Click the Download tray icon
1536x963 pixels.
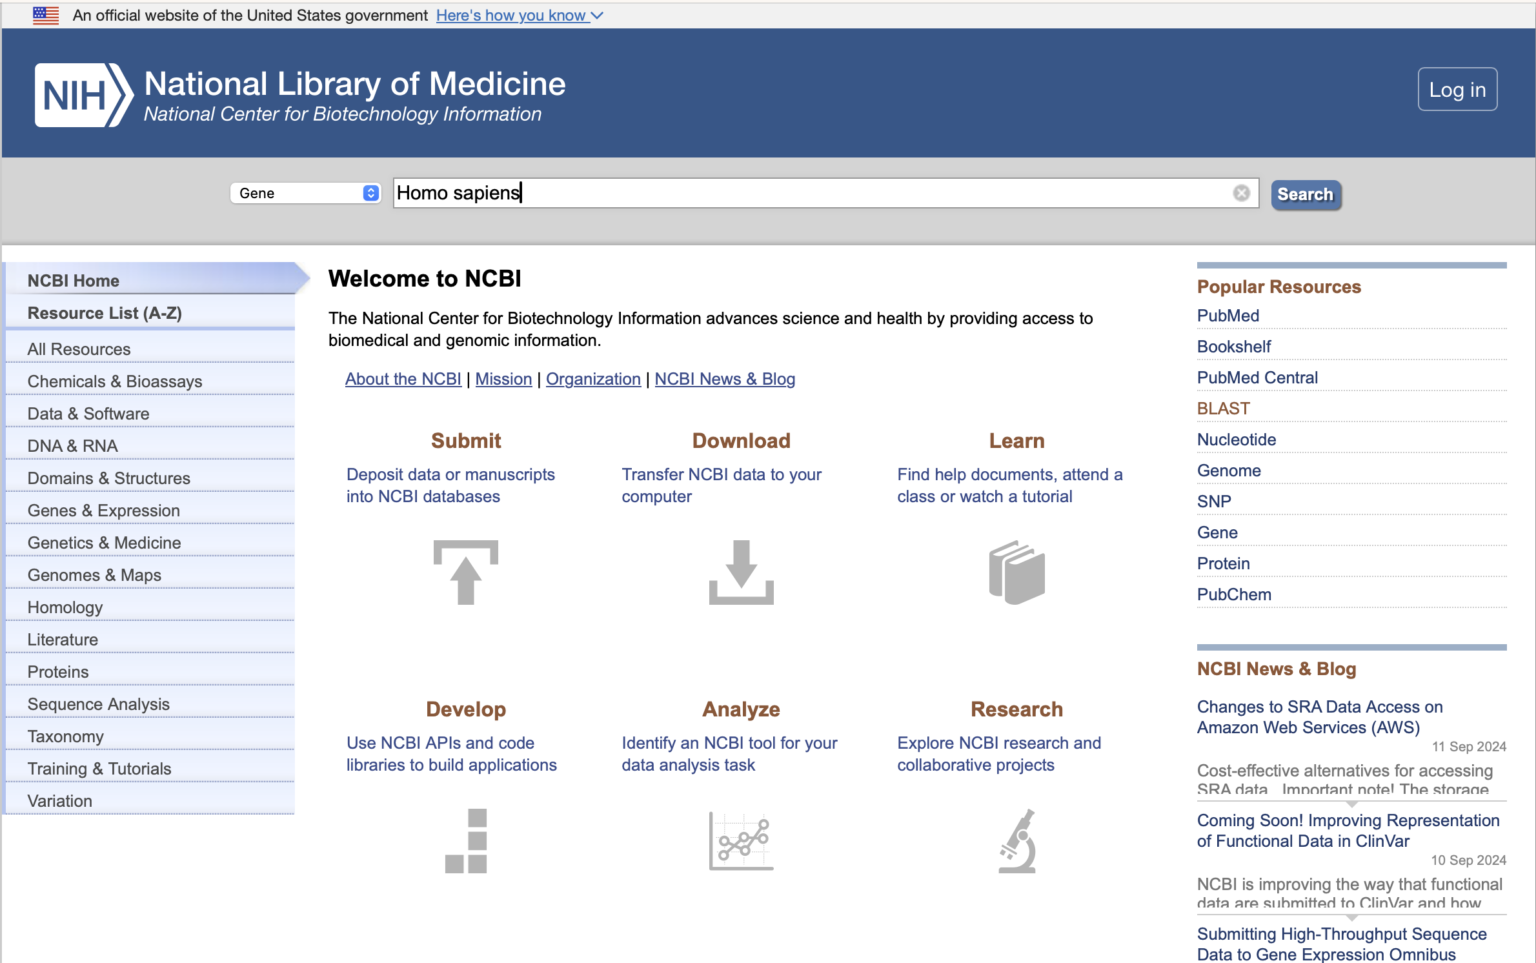pyautogui.click(x=741, y=572)
